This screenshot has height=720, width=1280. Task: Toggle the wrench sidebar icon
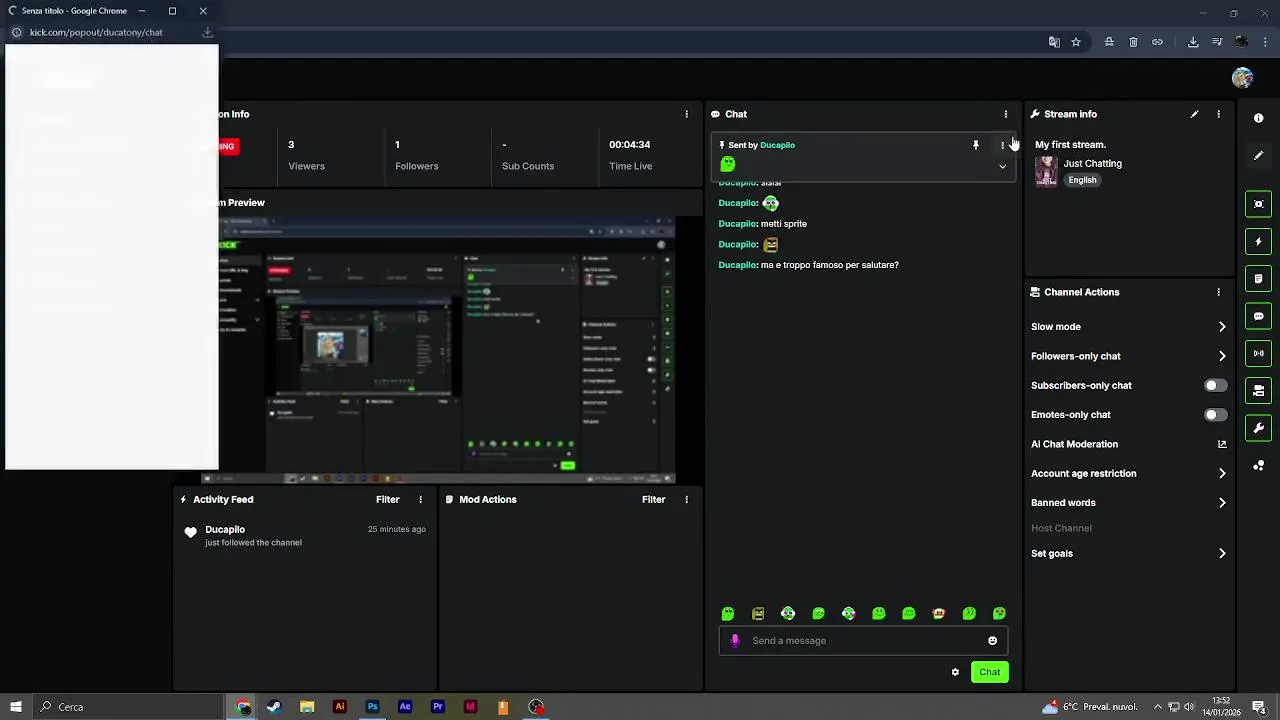(x=1258, y=428)
